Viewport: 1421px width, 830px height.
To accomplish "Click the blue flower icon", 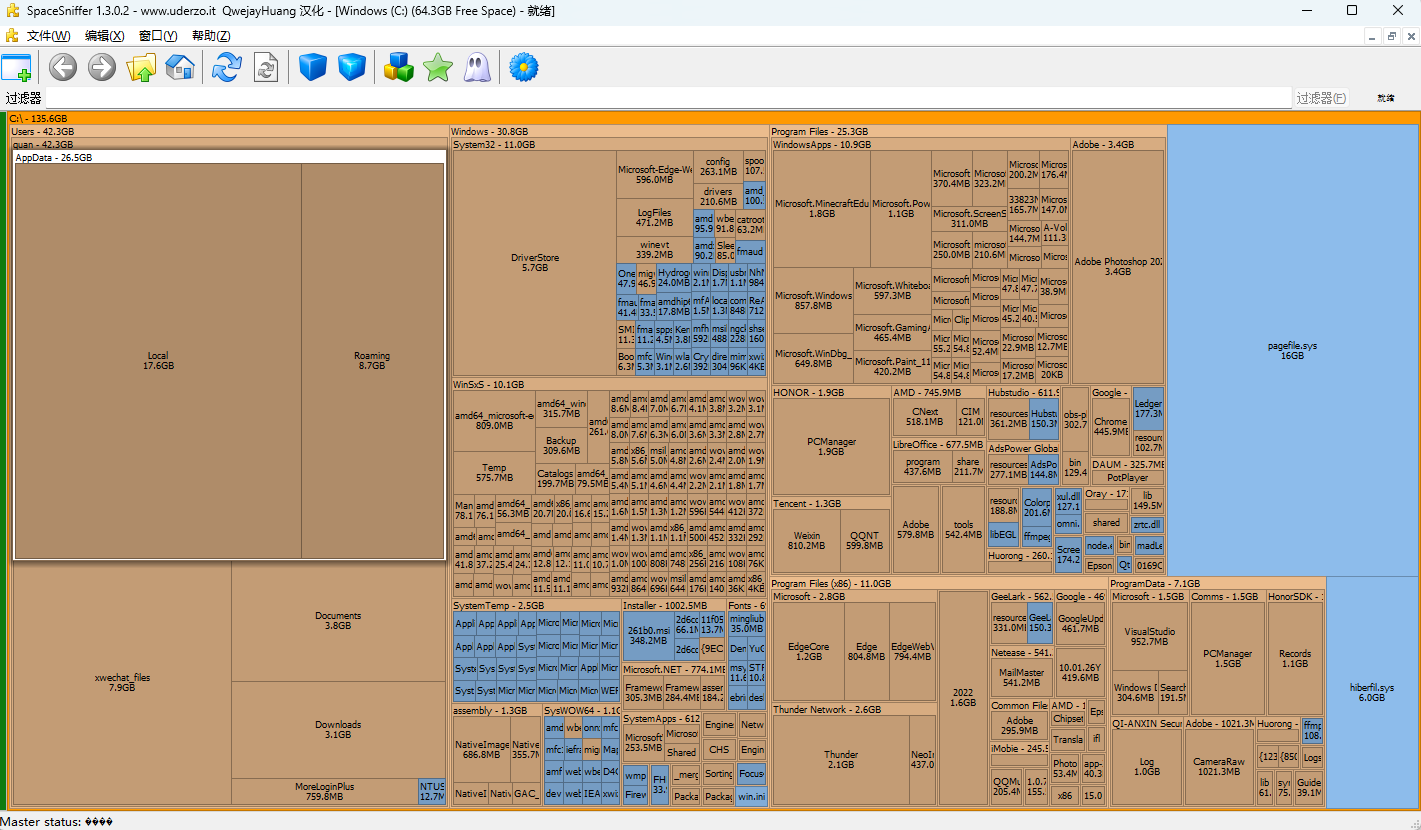I will [x=524, y=68].
